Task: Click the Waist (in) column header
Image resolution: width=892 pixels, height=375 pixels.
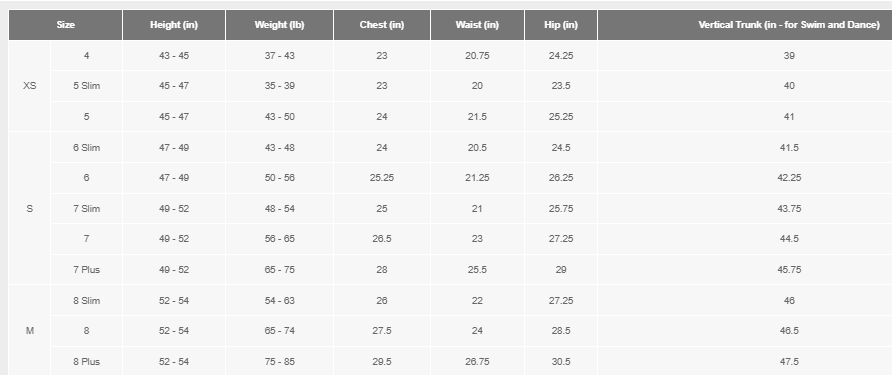Action: (477, 25)
